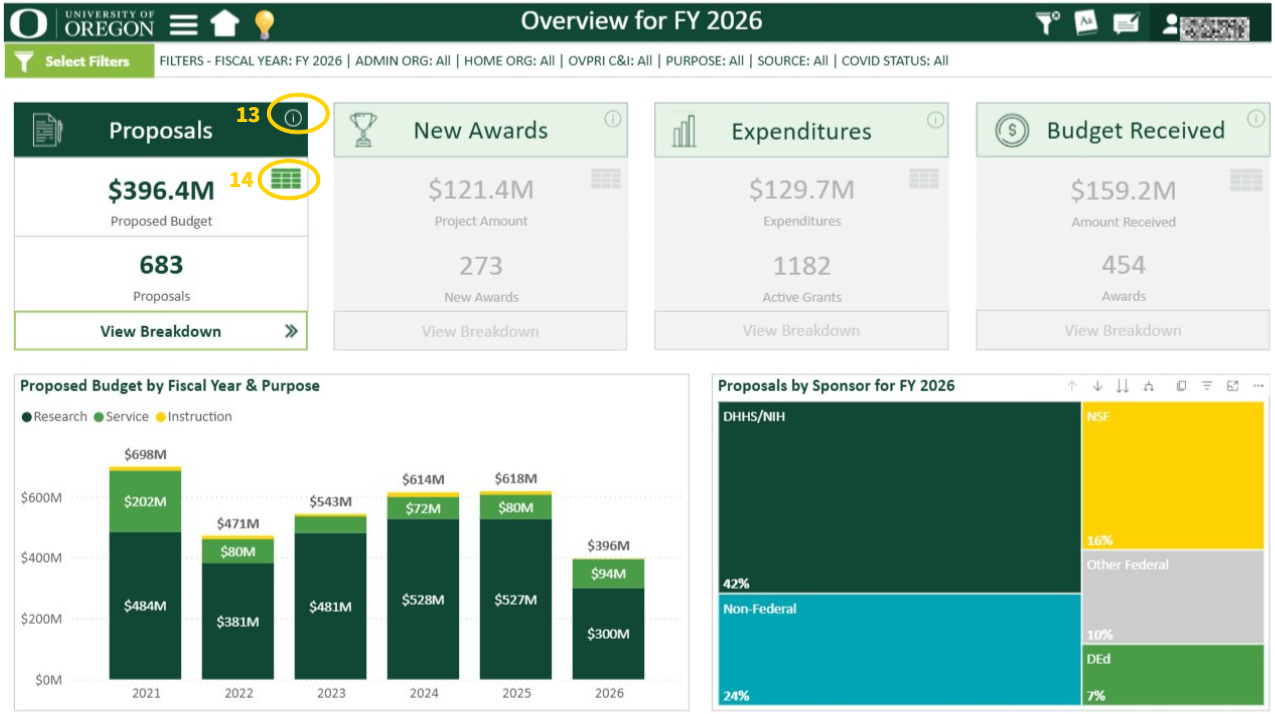Click the treemap drill up arrow
The height and width of the screenshot is (714, 1275).
click(1072, 386)
